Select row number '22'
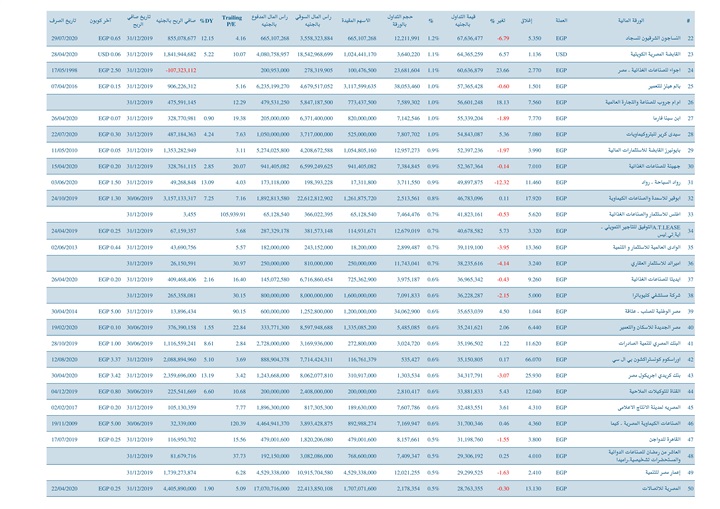Screen dimensions: 720x509 pos(691,39)
